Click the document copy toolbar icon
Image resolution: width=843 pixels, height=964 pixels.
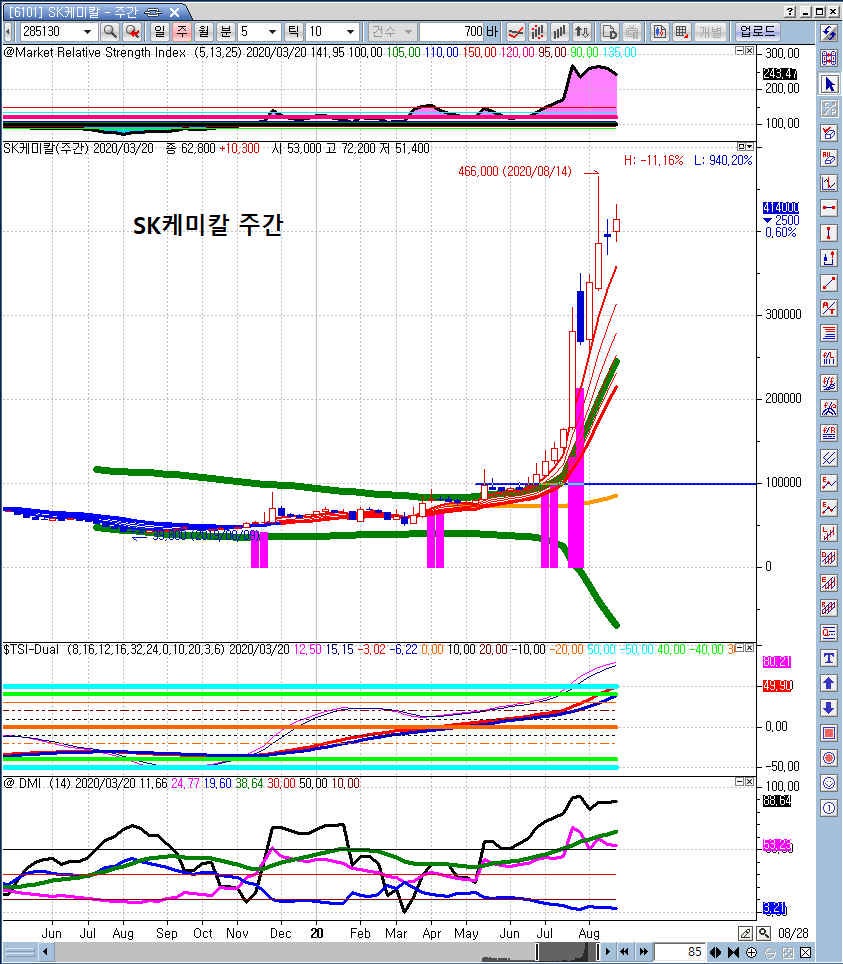pyautogui.click(x=609, y=31)
